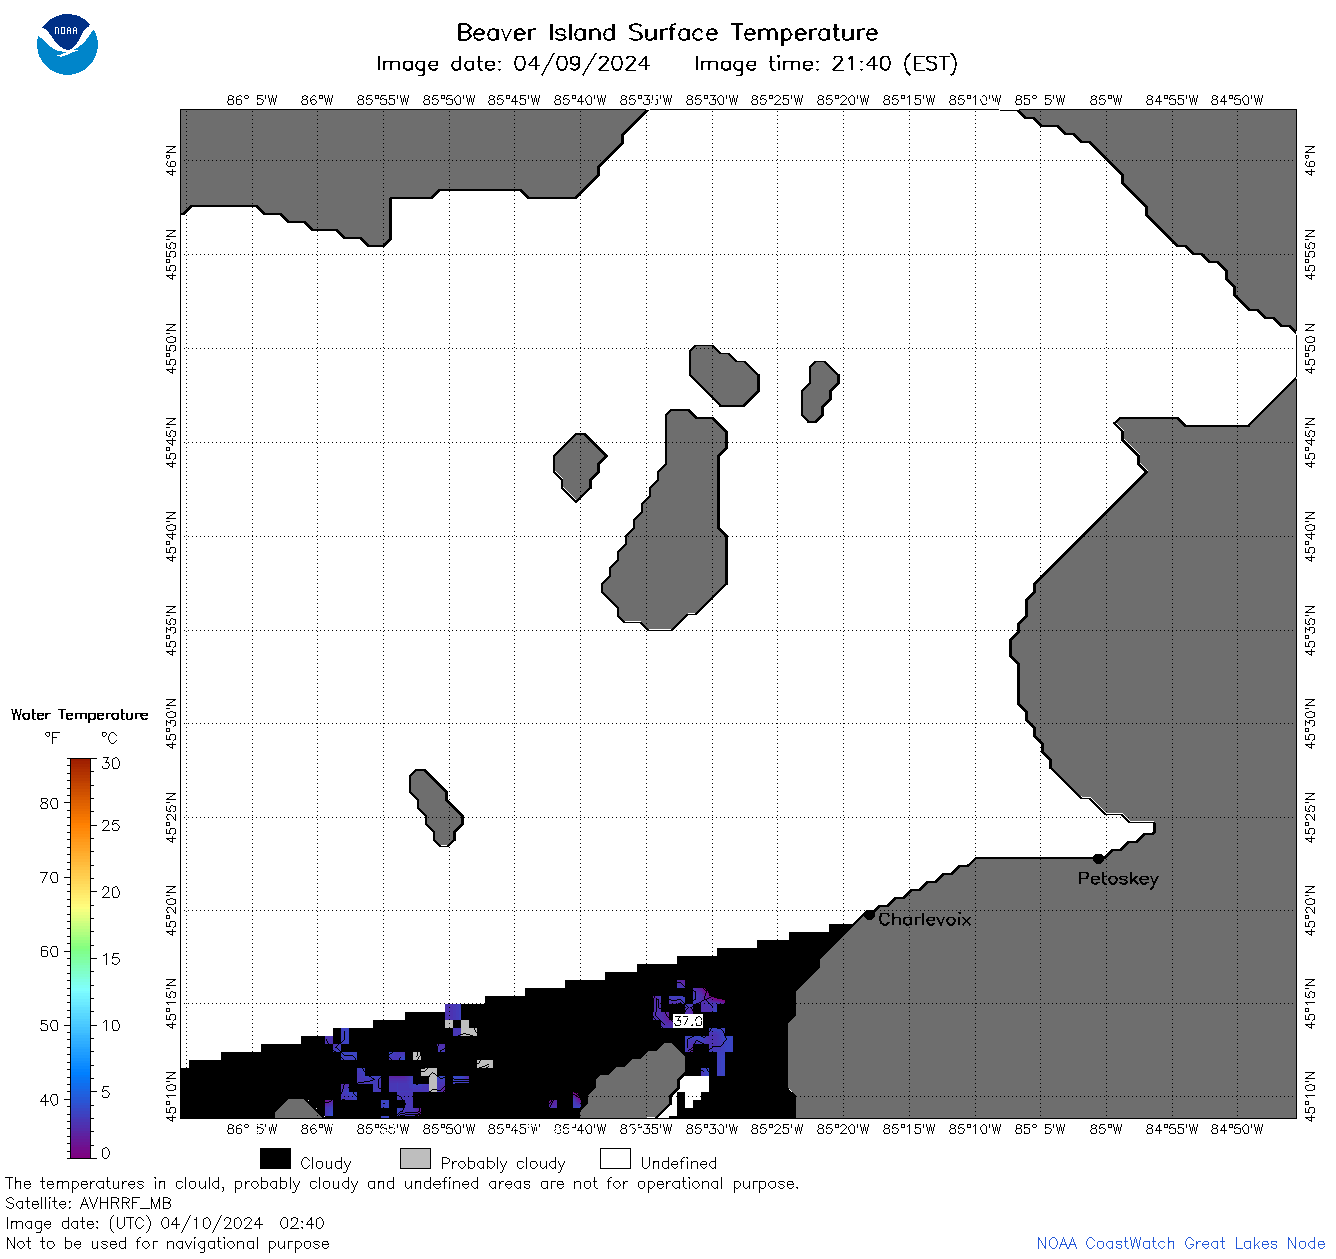Click the 10 °C tick label on scale

pyautogui.click(x=111, y=1025)
